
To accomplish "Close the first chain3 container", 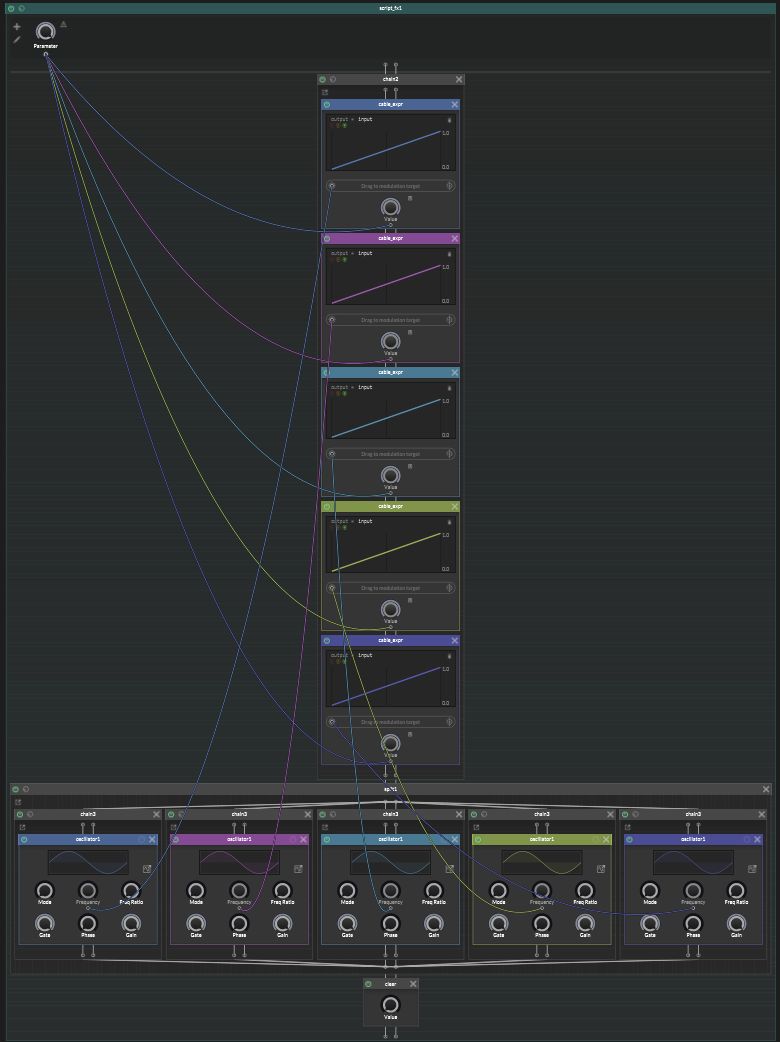I will (x=156, y=814).
